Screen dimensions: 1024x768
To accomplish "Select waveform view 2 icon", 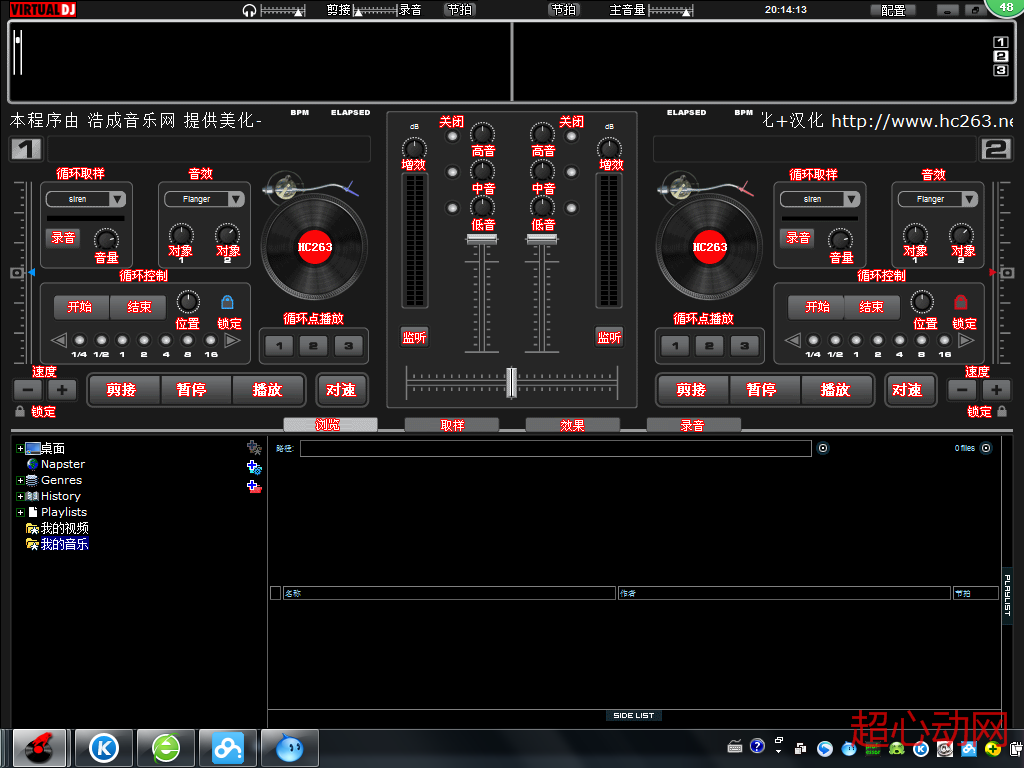I will click(x=1000, y=56).
